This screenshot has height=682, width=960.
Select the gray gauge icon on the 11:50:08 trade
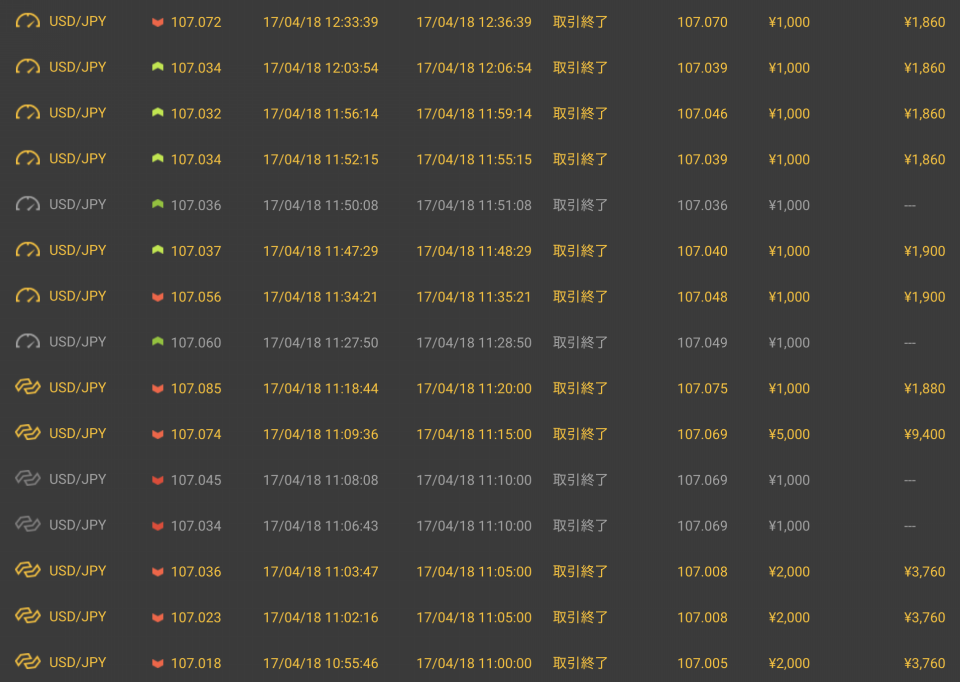point(28,204)
